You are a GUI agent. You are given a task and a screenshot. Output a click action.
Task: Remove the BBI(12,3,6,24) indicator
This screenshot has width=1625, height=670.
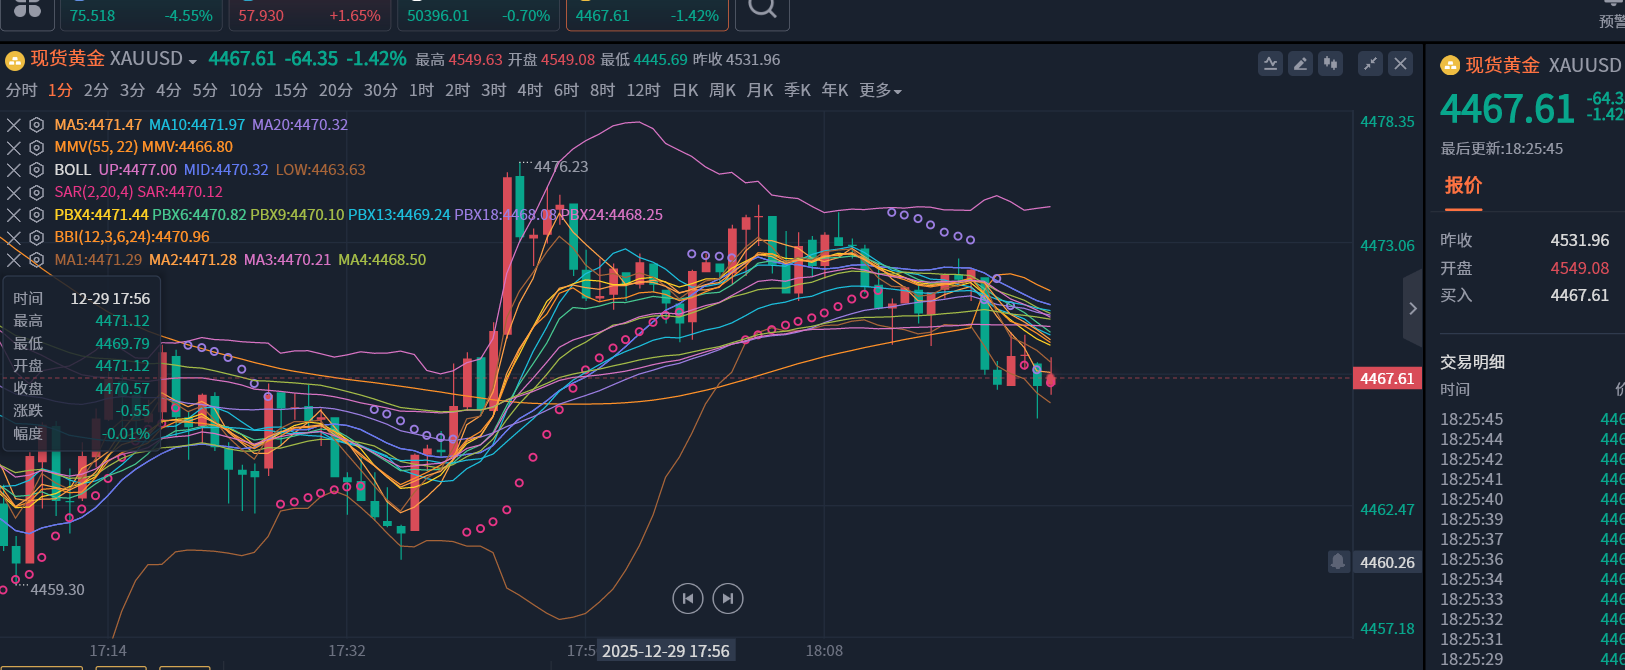[14, 237]
